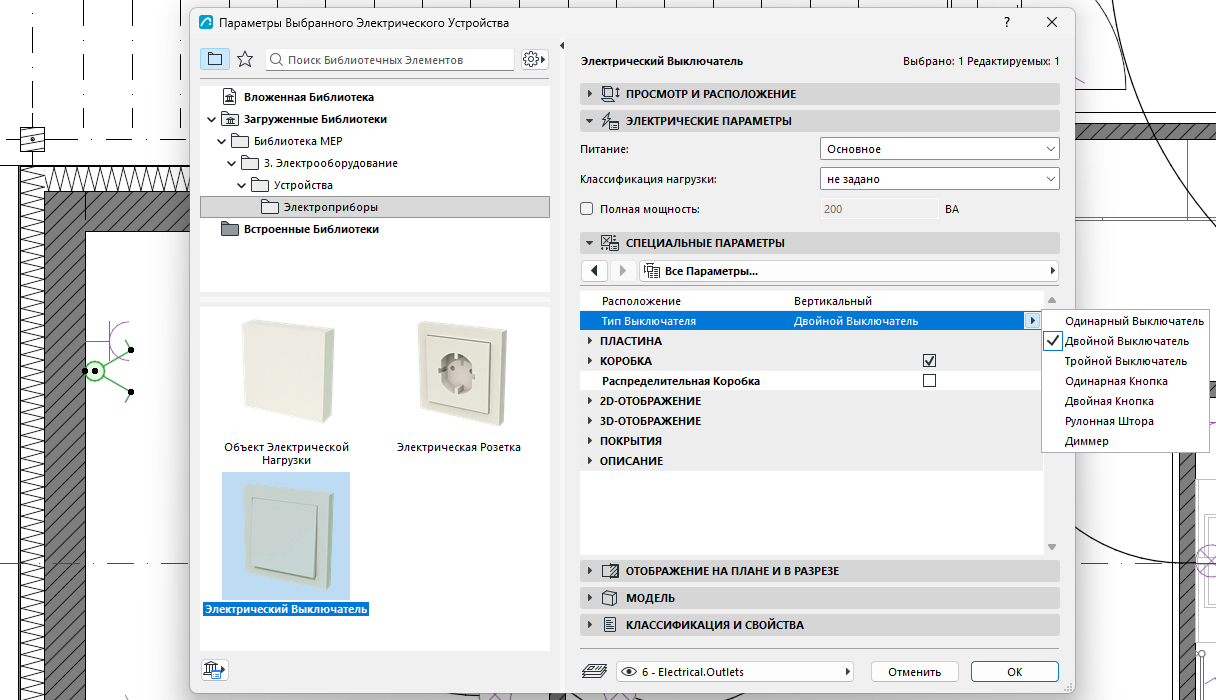This screenshot has height=700, width=1216.
Task: Select Объект Электрической Нагрузки thumbnail
Action: point(286,393)
